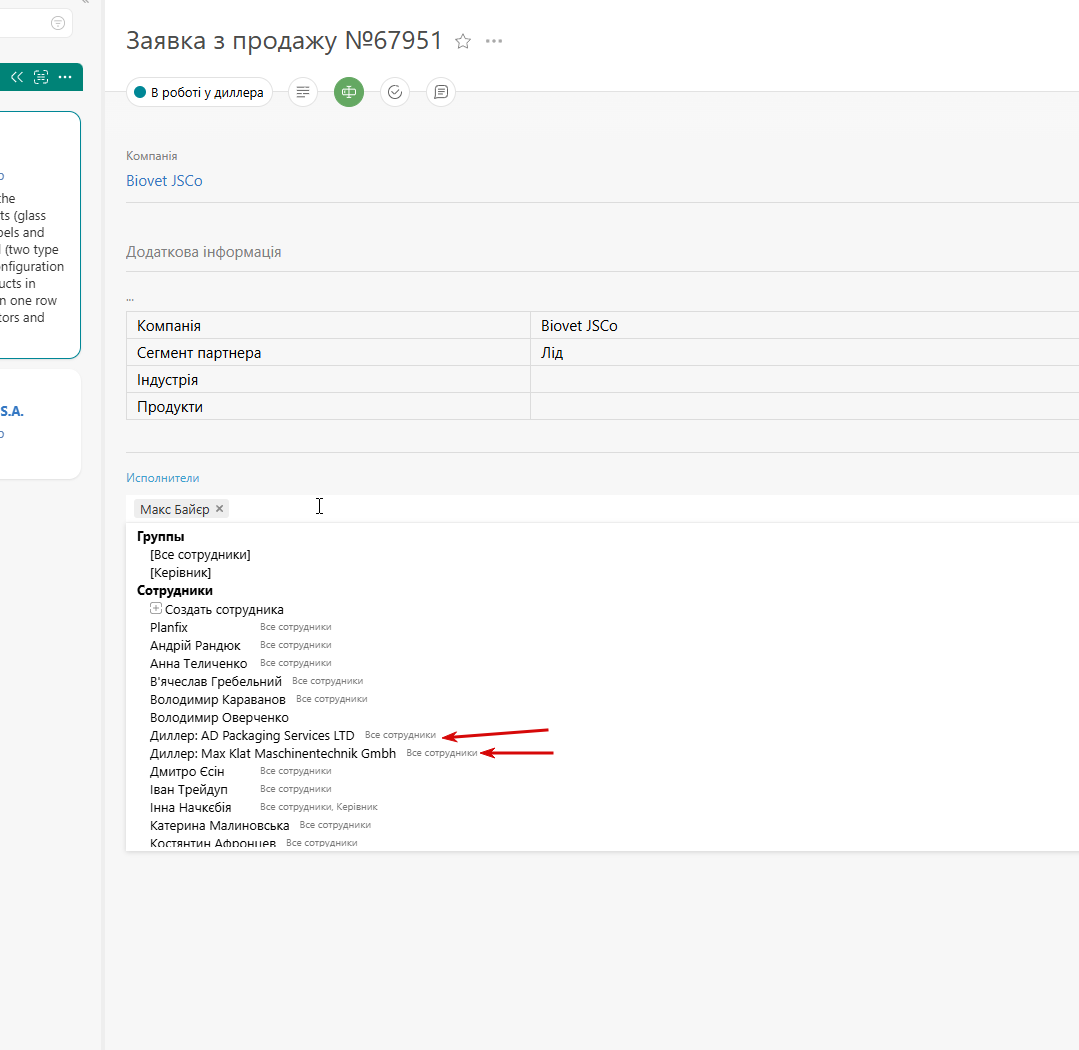Select the [Керівник] group
Screen dimensions: 1079x1050
tap(180, 572)
